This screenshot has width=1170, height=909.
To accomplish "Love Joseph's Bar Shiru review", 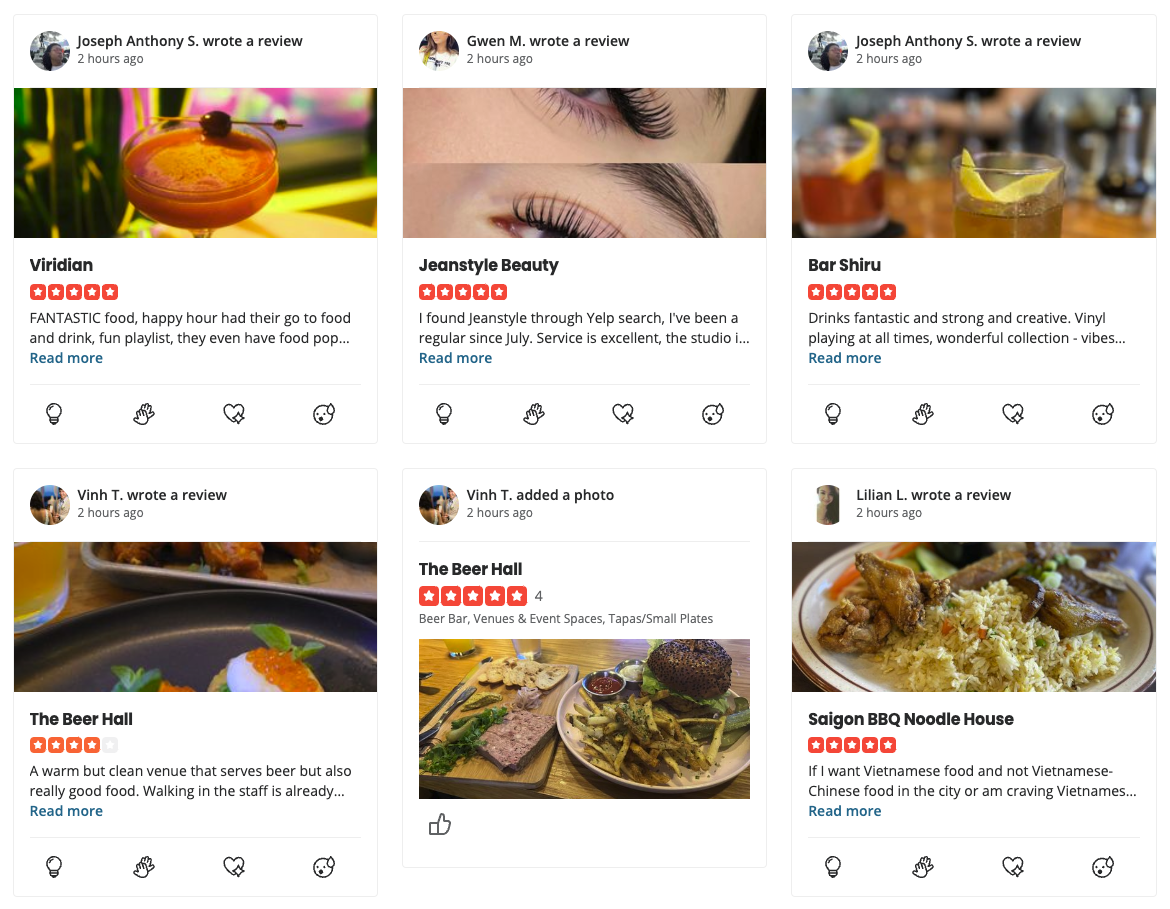I will [1012, 413].
